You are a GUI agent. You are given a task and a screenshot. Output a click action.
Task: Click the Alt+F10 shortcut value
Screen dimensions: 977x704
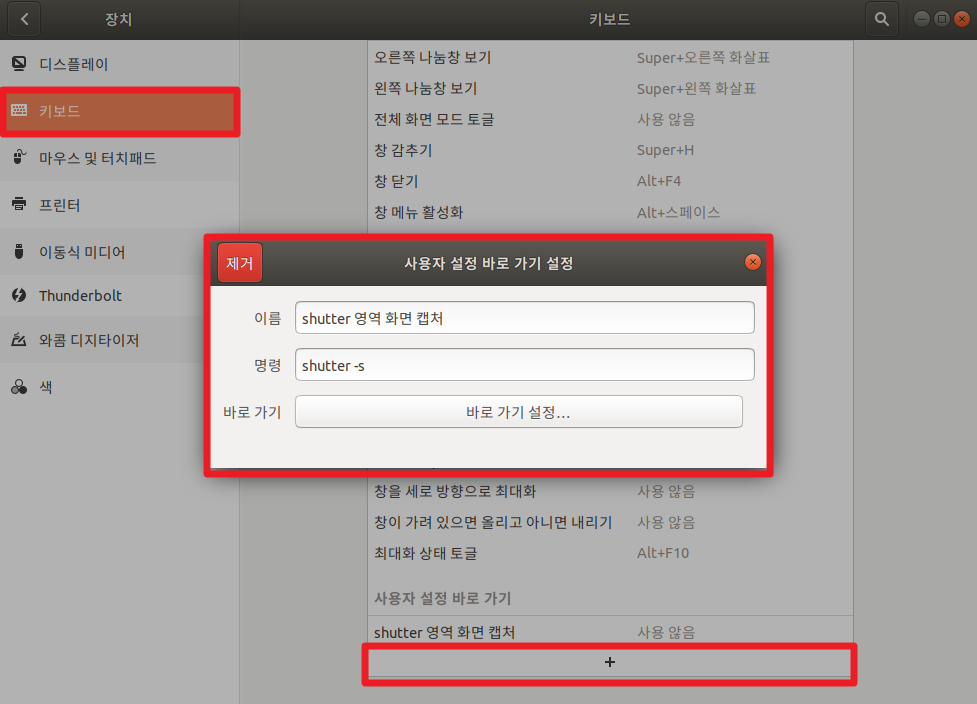tap(662, 553)
